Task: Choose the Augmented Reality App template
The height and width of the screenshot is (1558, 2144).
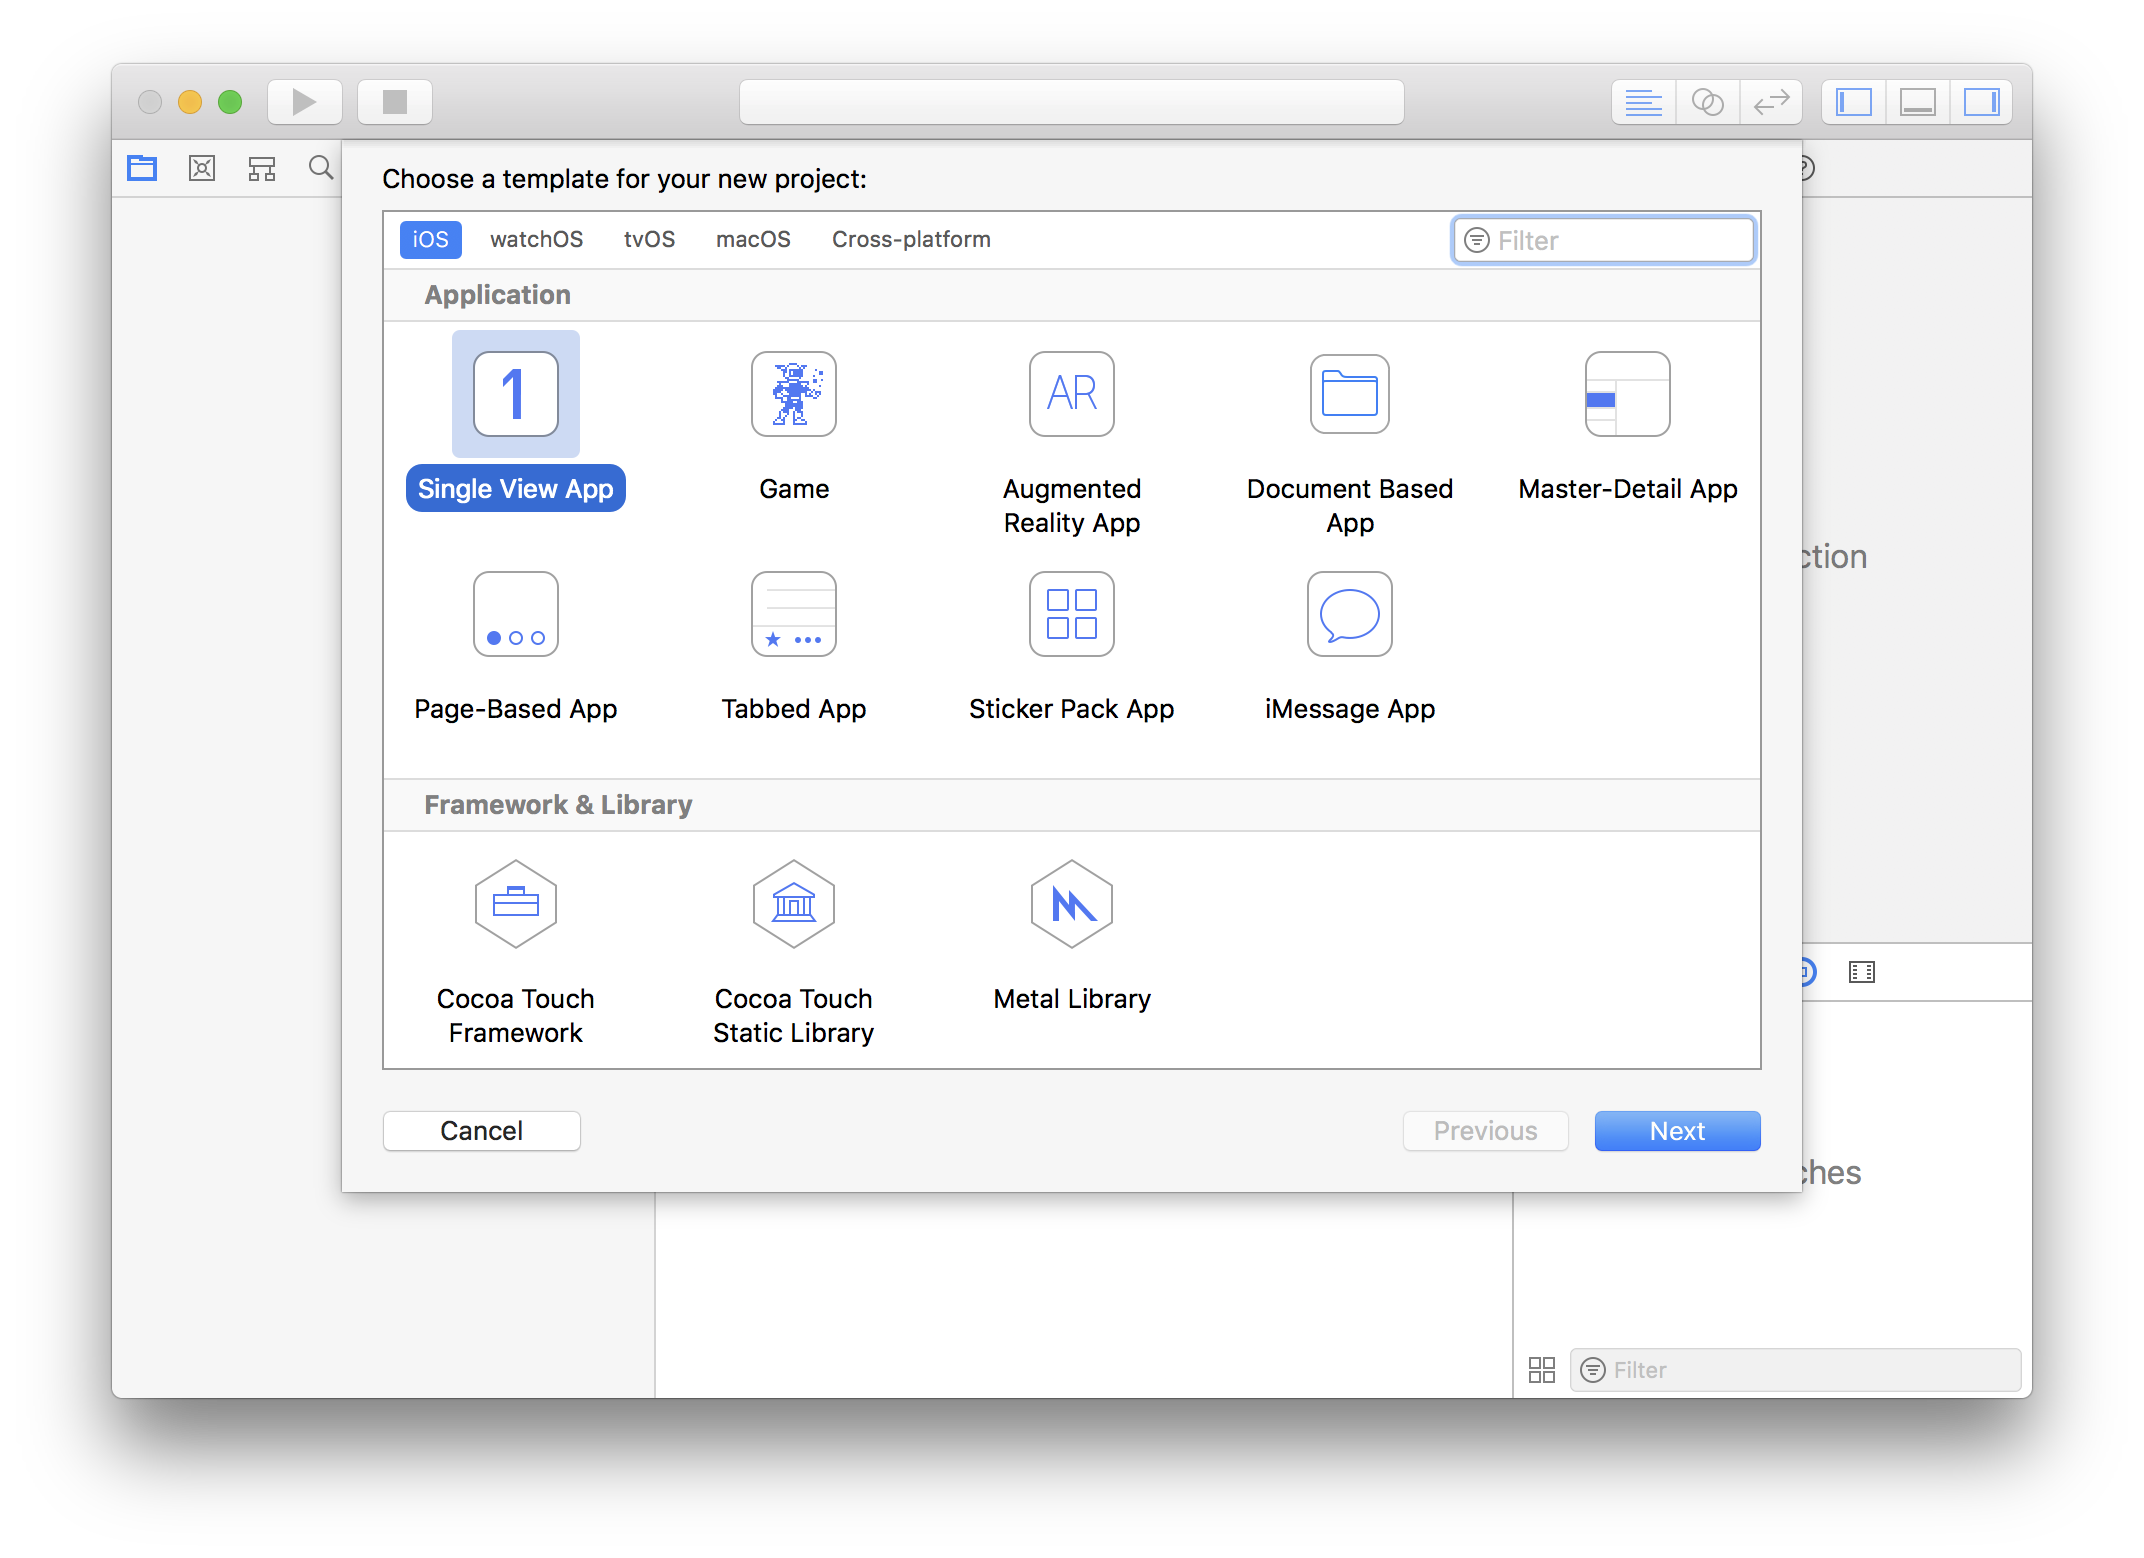Action: (1071, 394)
